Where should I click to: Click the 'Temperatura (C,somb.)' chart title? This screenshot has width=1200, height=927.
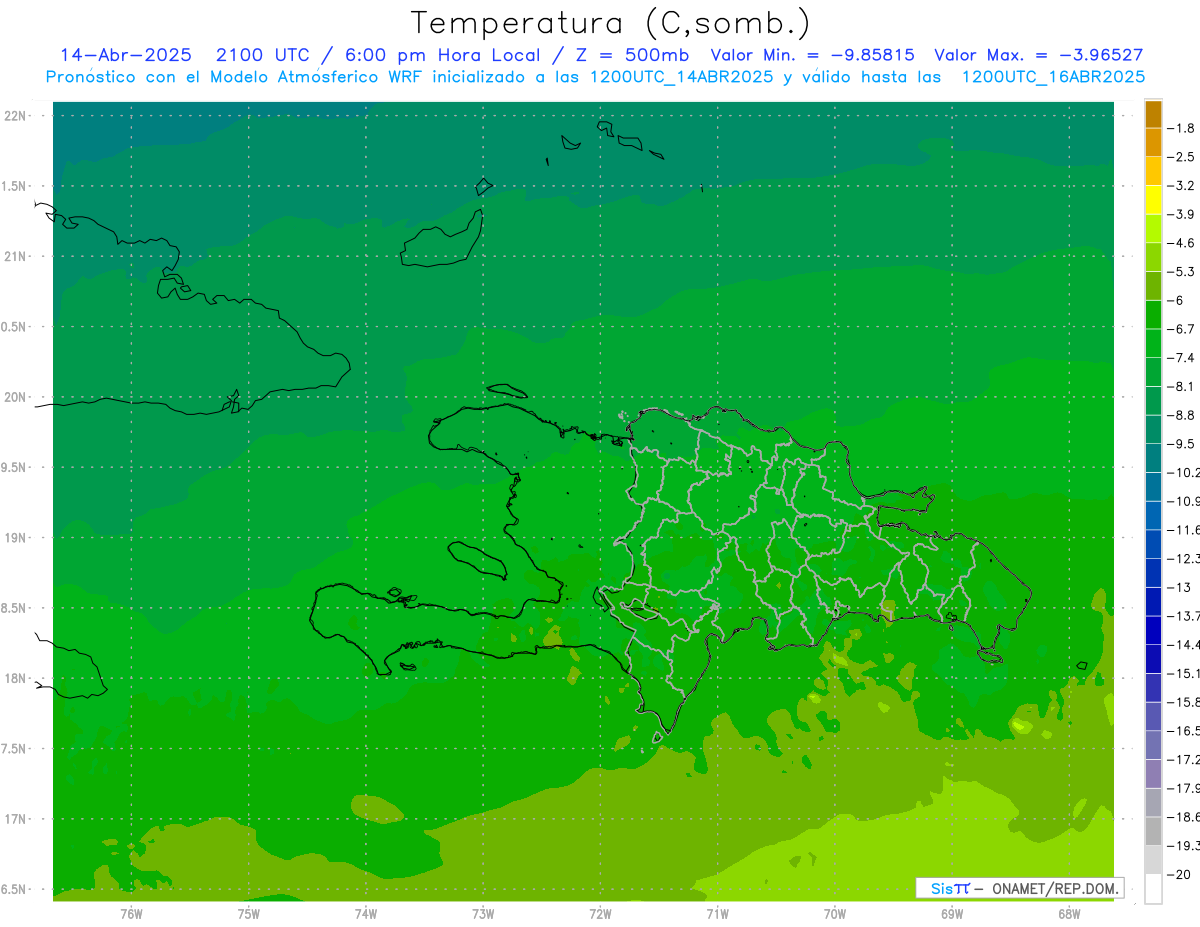[611, 23]
